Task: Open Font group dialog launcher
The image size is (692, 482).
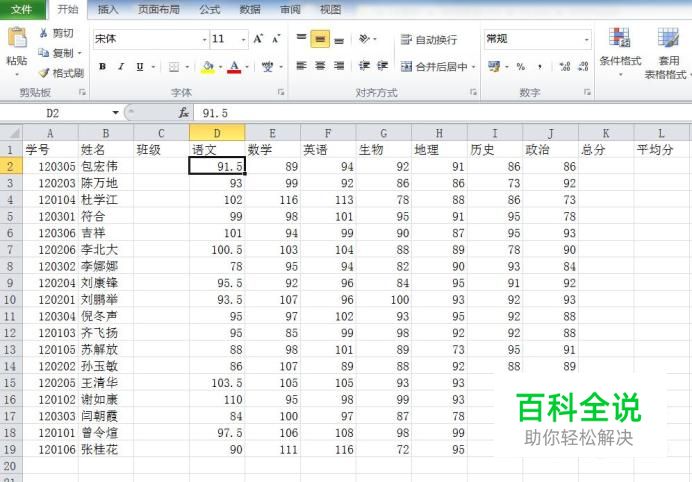Action: 281,92
